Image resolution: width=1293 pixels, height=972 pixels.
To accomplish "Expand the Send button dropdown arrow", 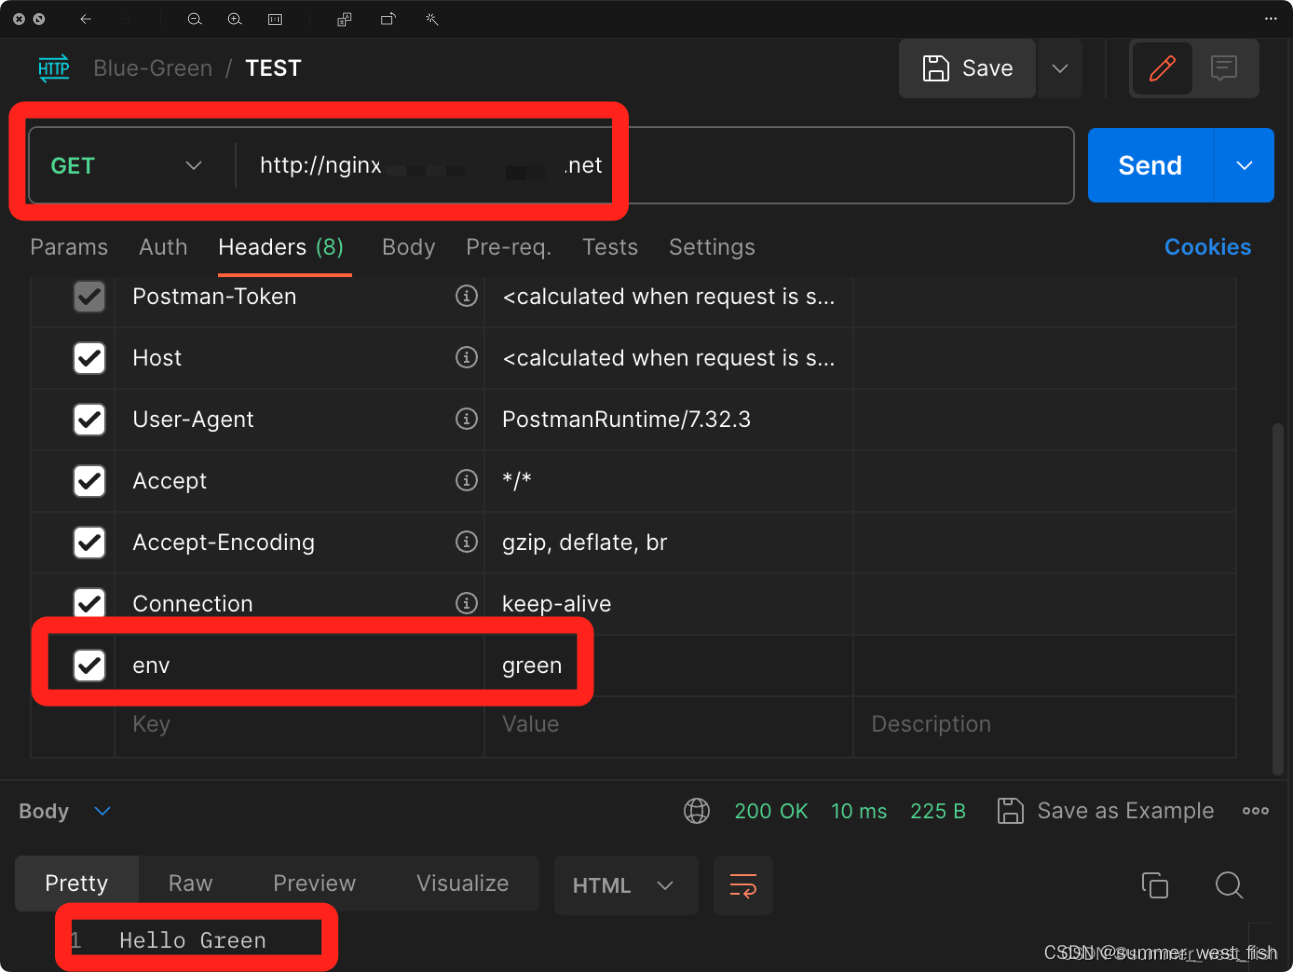I will tap(1244, 165).
